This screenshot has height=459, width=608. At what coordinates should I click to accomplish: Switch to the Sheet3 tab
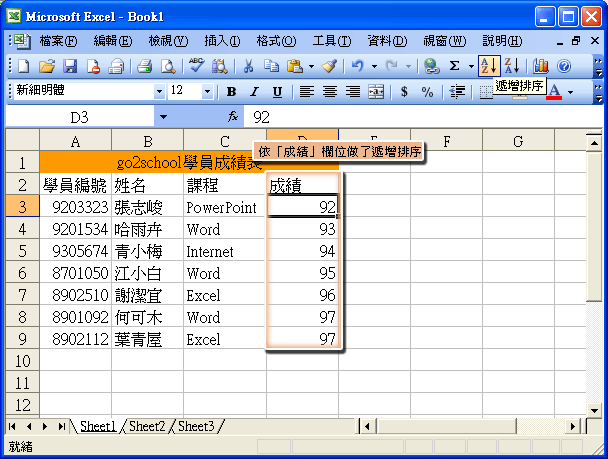(x=196, y=426)
